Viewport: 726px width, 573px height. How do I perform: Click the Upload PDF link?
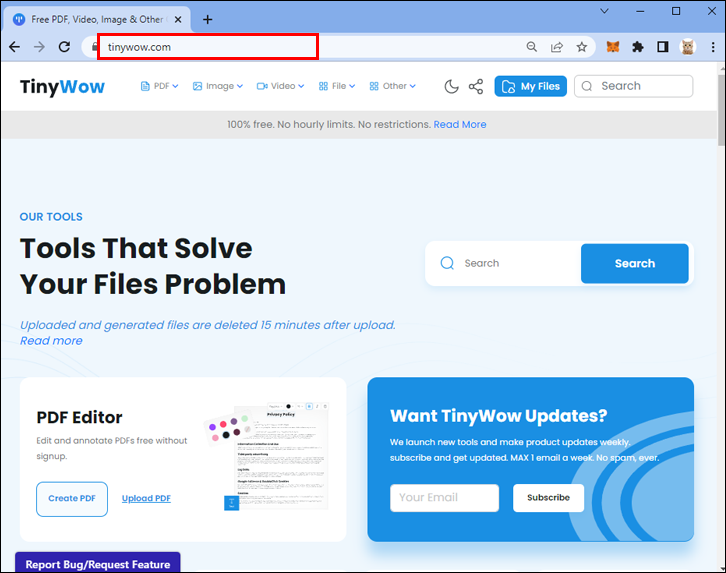point(146,498)
